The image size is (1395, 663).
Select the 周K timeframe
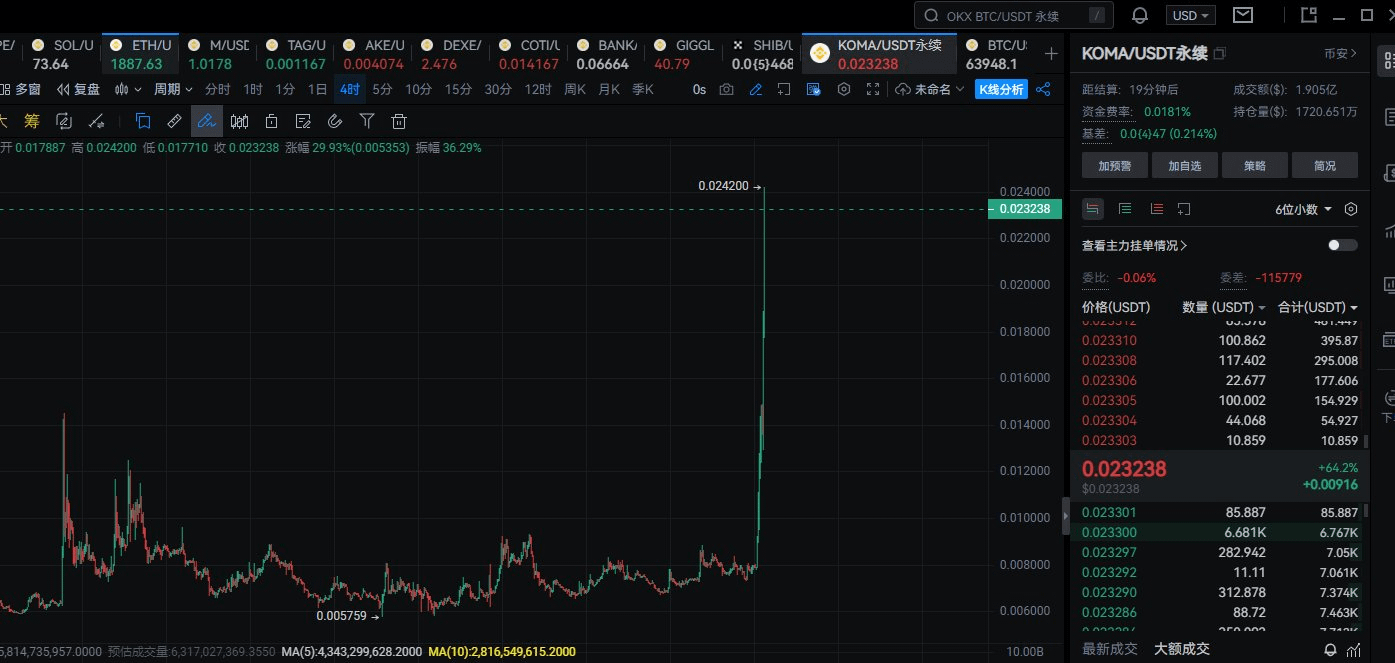click(575, 89)
